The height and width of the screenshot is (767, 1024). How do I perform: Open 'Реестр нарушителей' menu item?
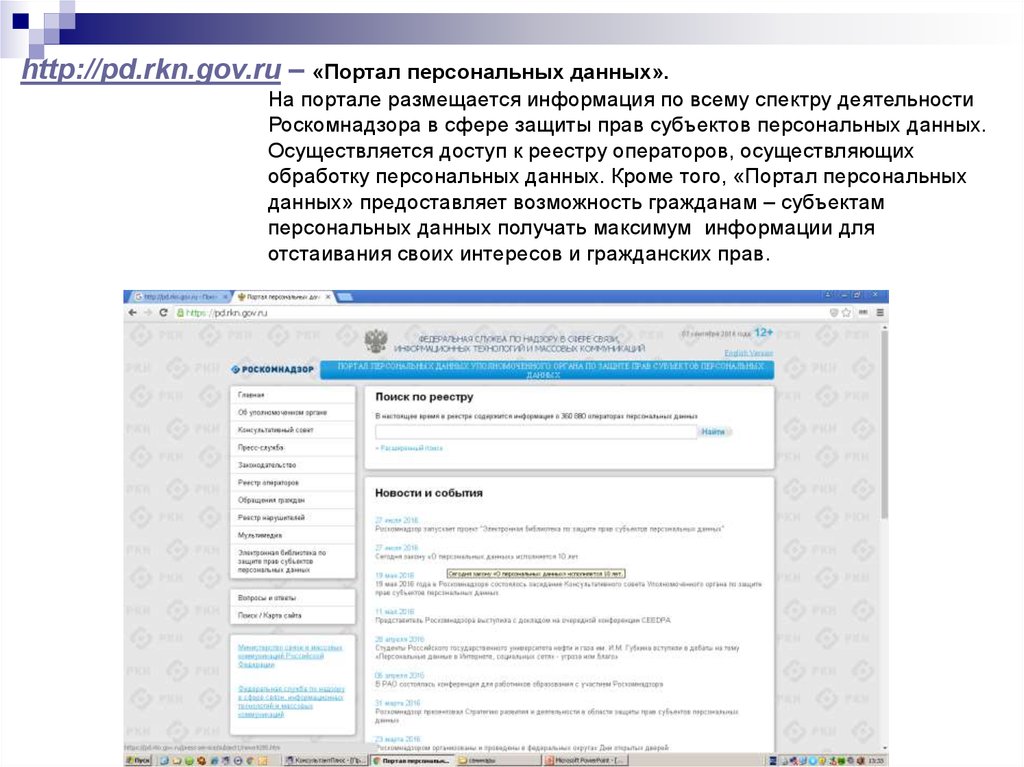[293, 518]
